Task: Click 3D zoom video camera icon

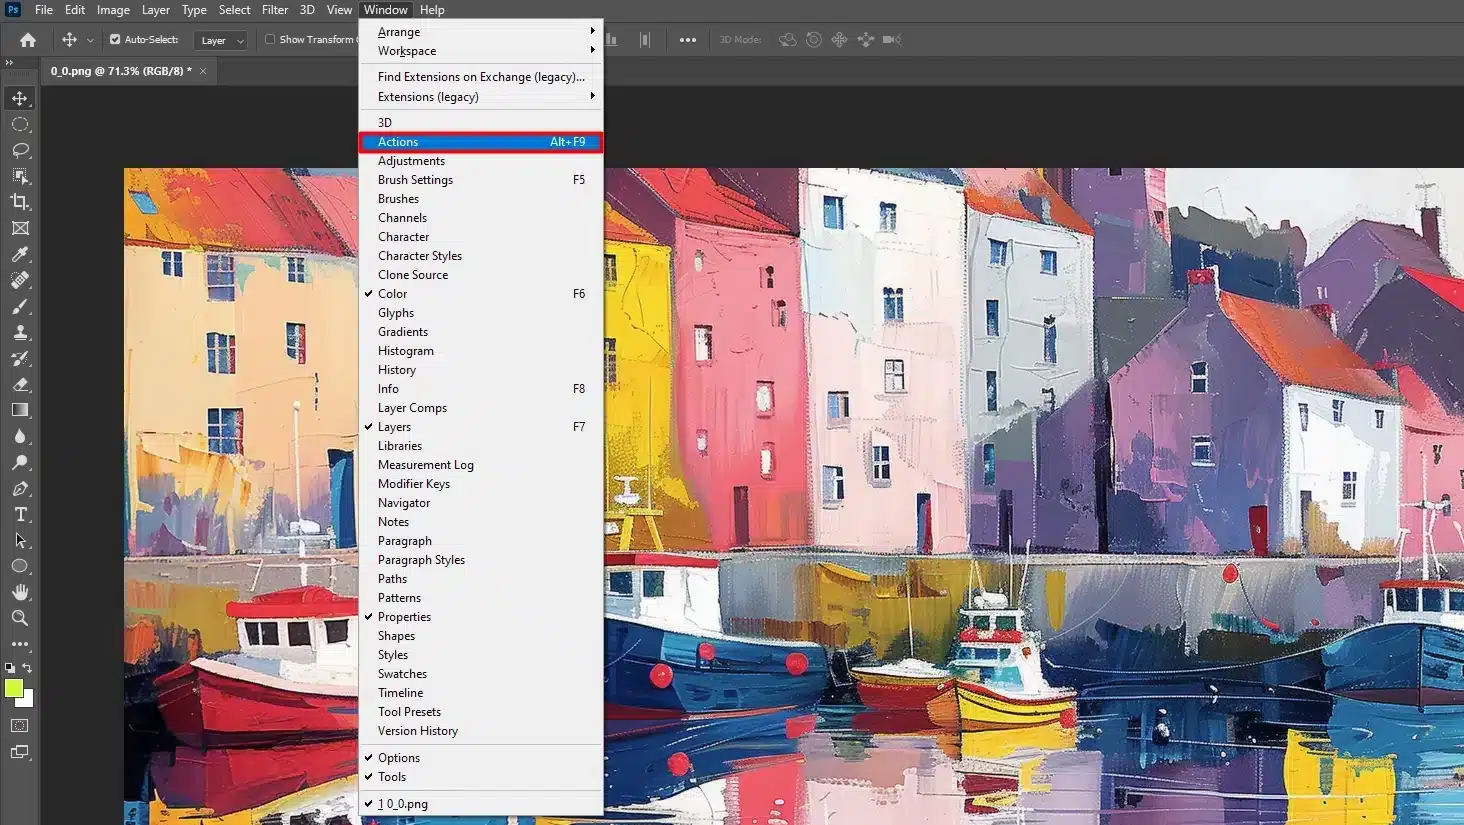Action: (892, 40)
